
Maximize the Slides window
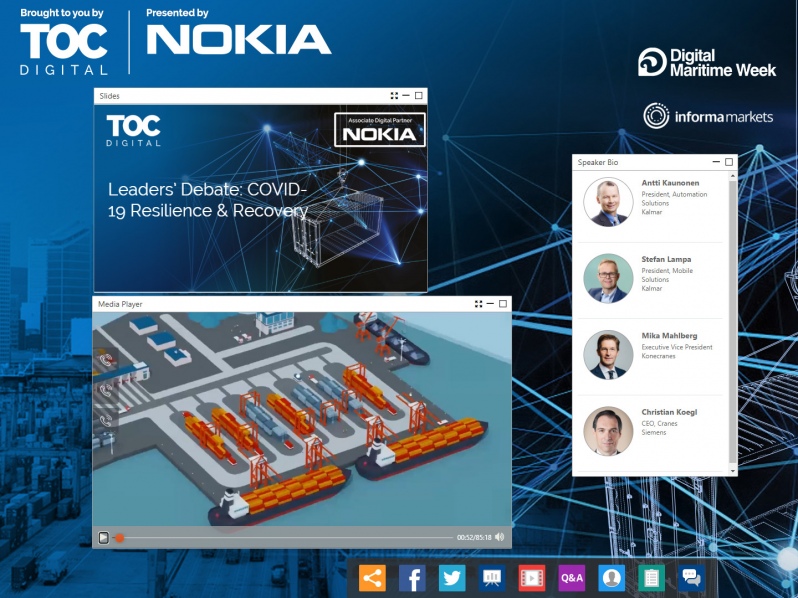point(418,96)
